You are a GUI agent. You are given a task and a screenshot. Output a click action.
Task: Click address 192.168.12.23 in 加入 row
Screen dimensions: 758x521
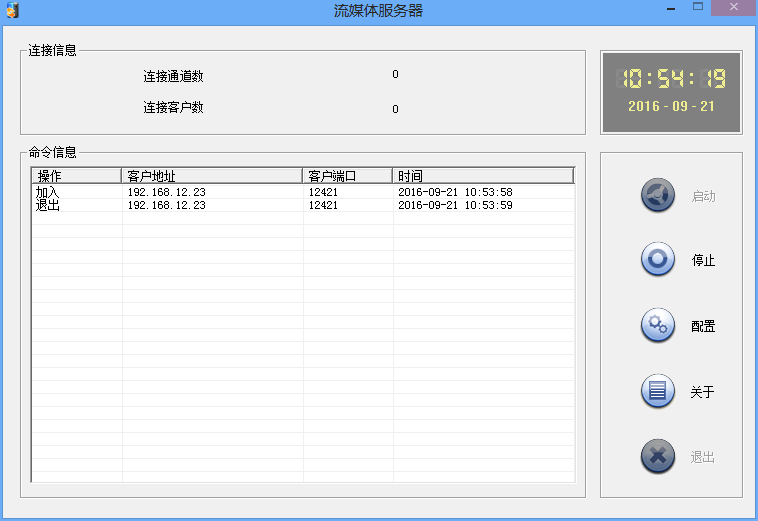coord(167,192)
